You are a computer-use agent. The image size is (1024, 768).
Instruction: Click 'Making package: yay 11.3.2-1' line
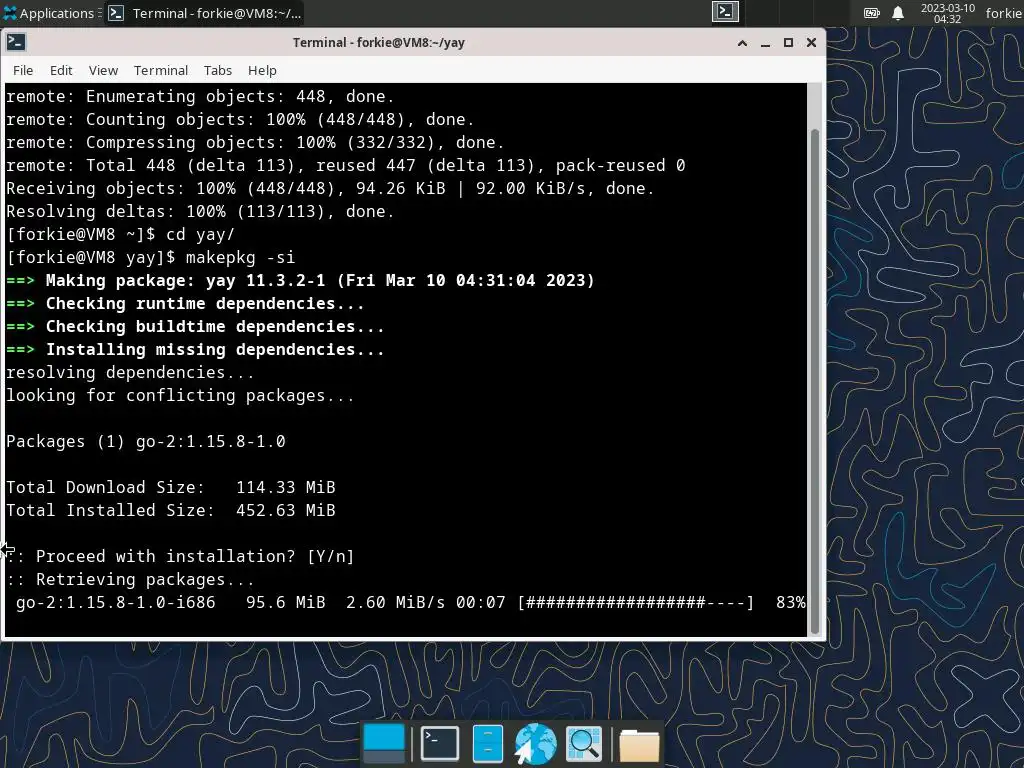[x=300, y=280]
